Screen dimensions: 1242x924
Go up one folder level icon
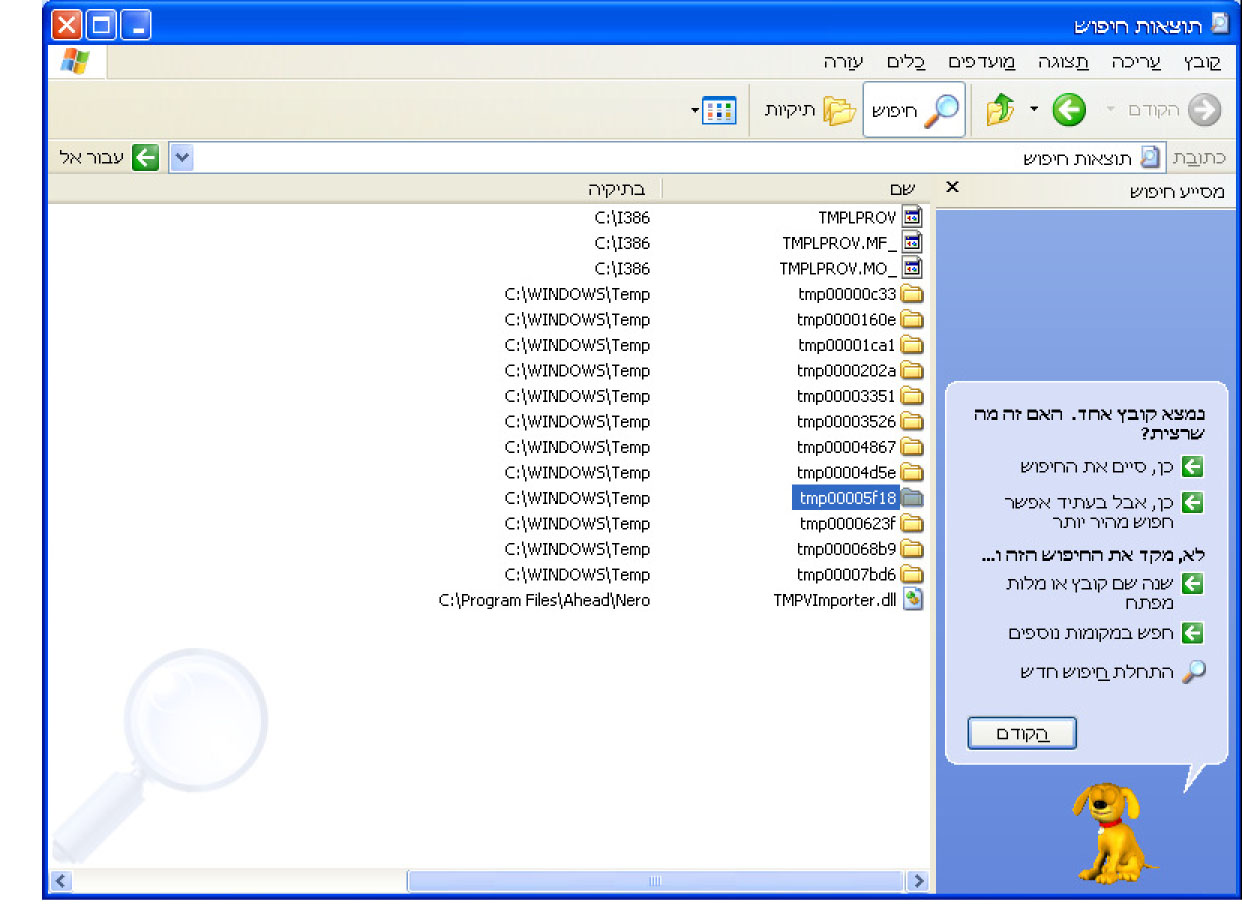pyautogui.click(x=1000, y=110)
